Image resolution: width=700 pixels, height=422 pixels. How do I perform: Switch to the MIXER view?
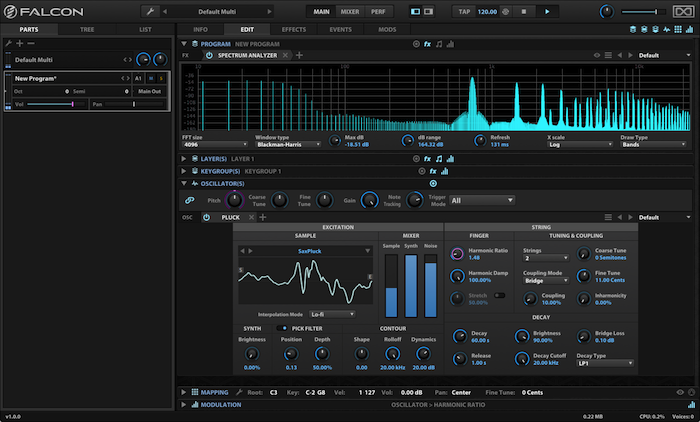(350, 12)
